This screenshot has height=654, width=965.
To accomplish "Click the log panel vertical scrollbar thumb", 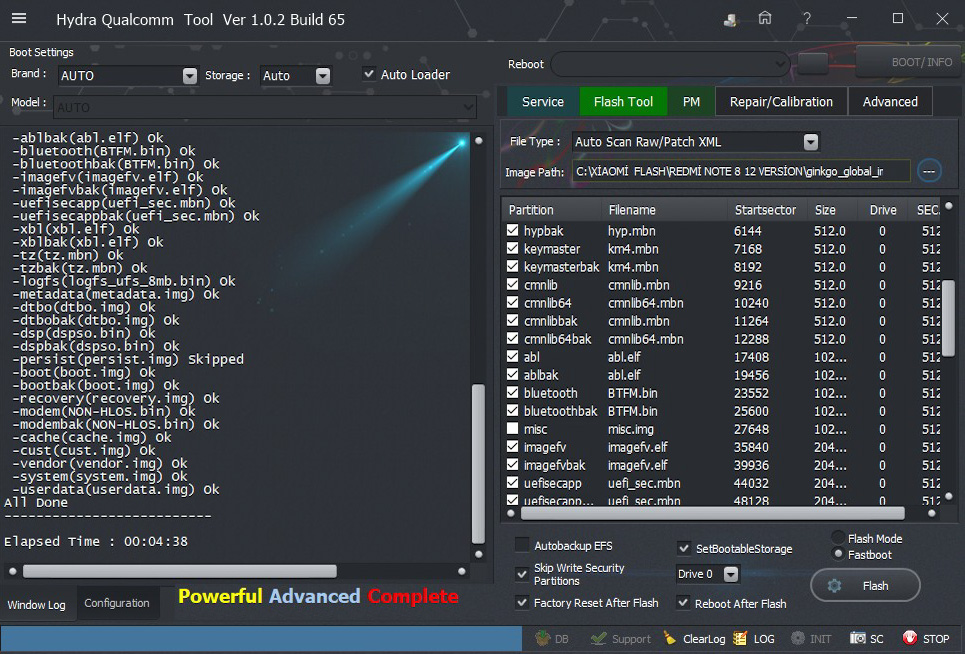I will [x=478, y=463].
